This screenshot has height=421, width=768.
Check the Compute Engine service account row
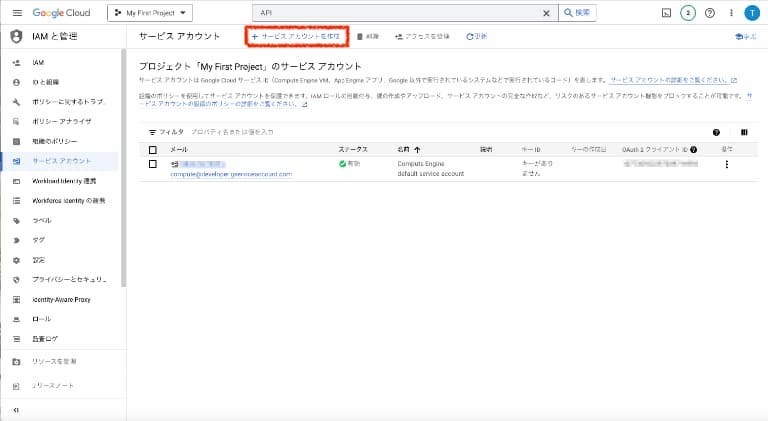pyautogui.click(x=153, y=164)
